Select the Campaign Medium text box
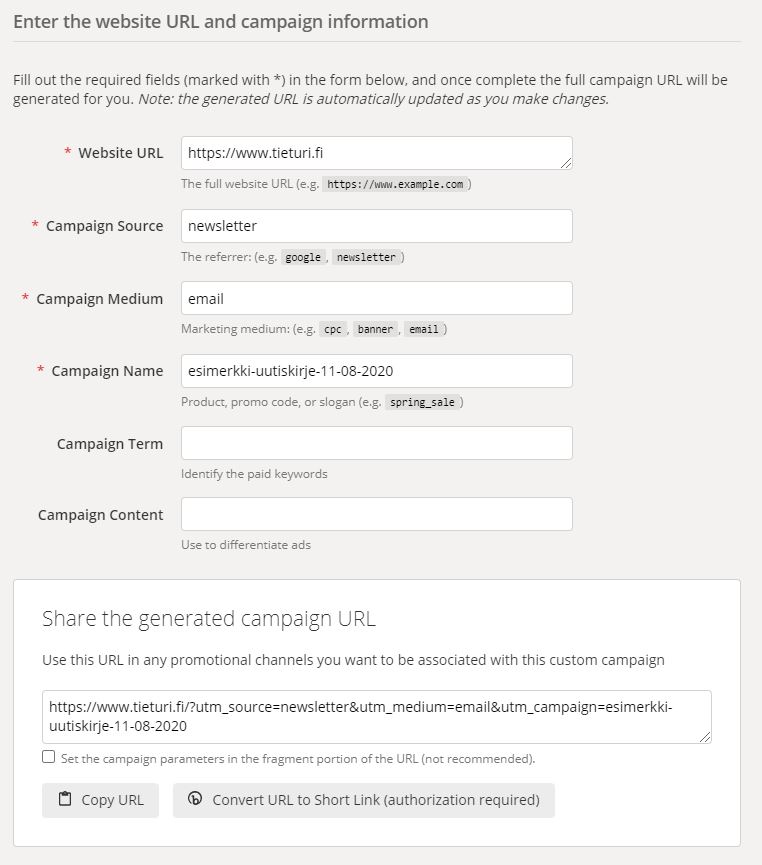Image resolution: width=762 pixels, height=865 pixels. 376,298
